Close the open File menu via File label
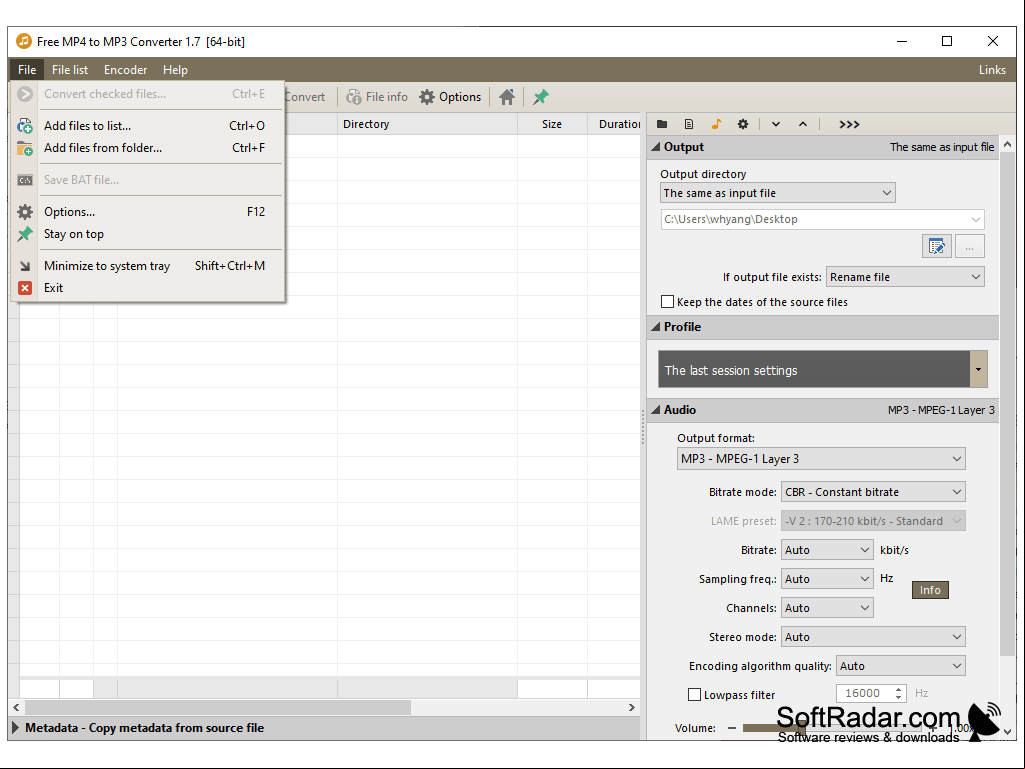The width and height of the screenshot is (1025, 769). tap(27, 70)
